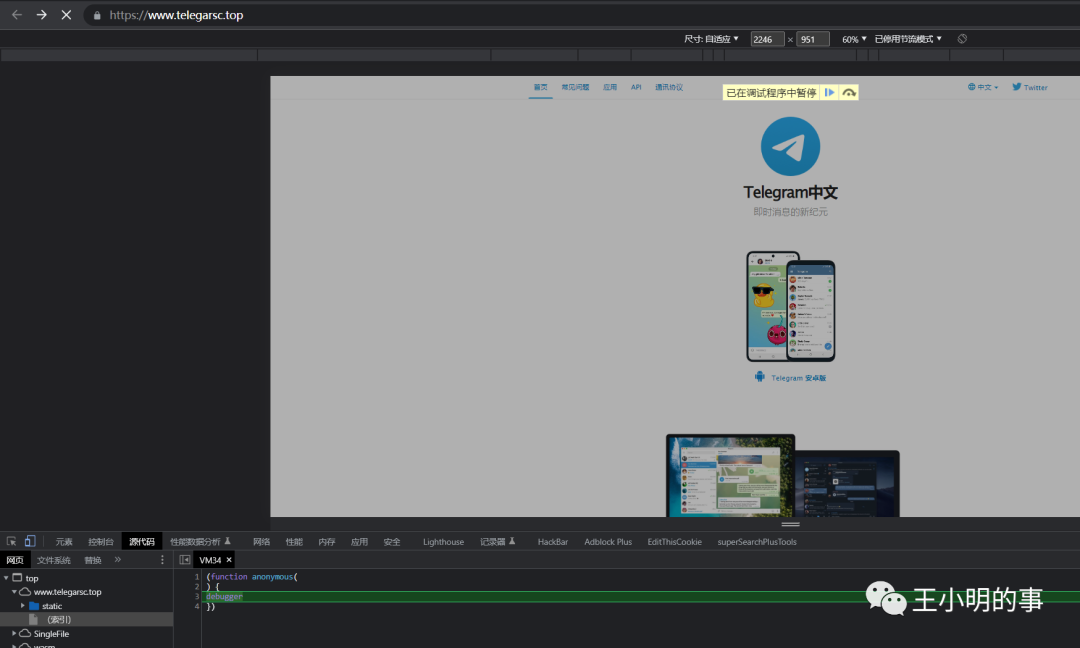Viewport: 1080px width, 648px height.
Task: Click the desktop laptop screenshots image
Action: pos(782,475)
